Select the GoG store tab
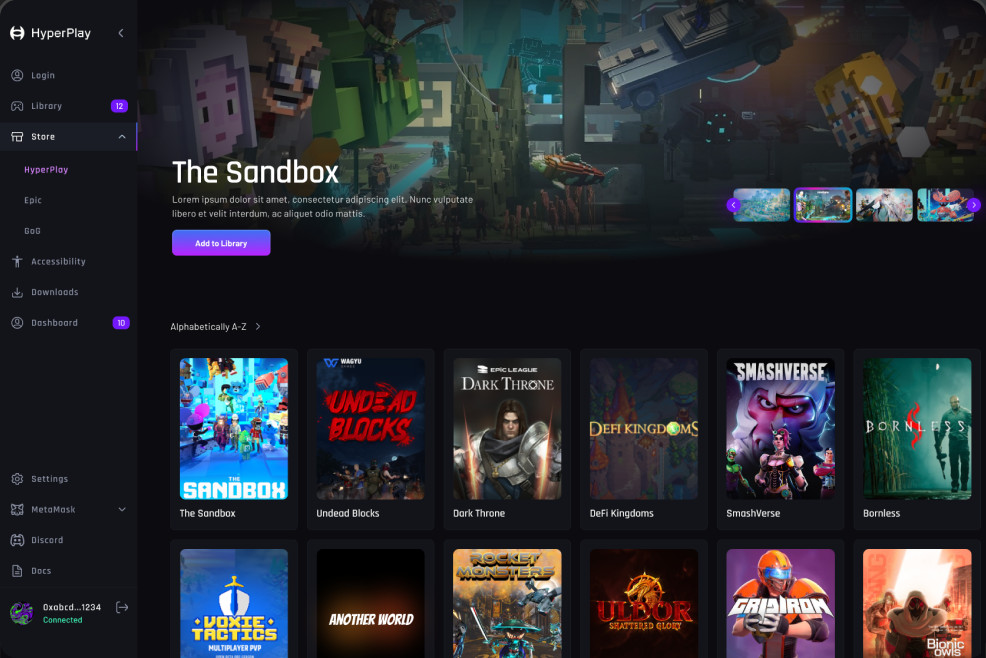Viewport: 986px width, 658px height. 32,231
